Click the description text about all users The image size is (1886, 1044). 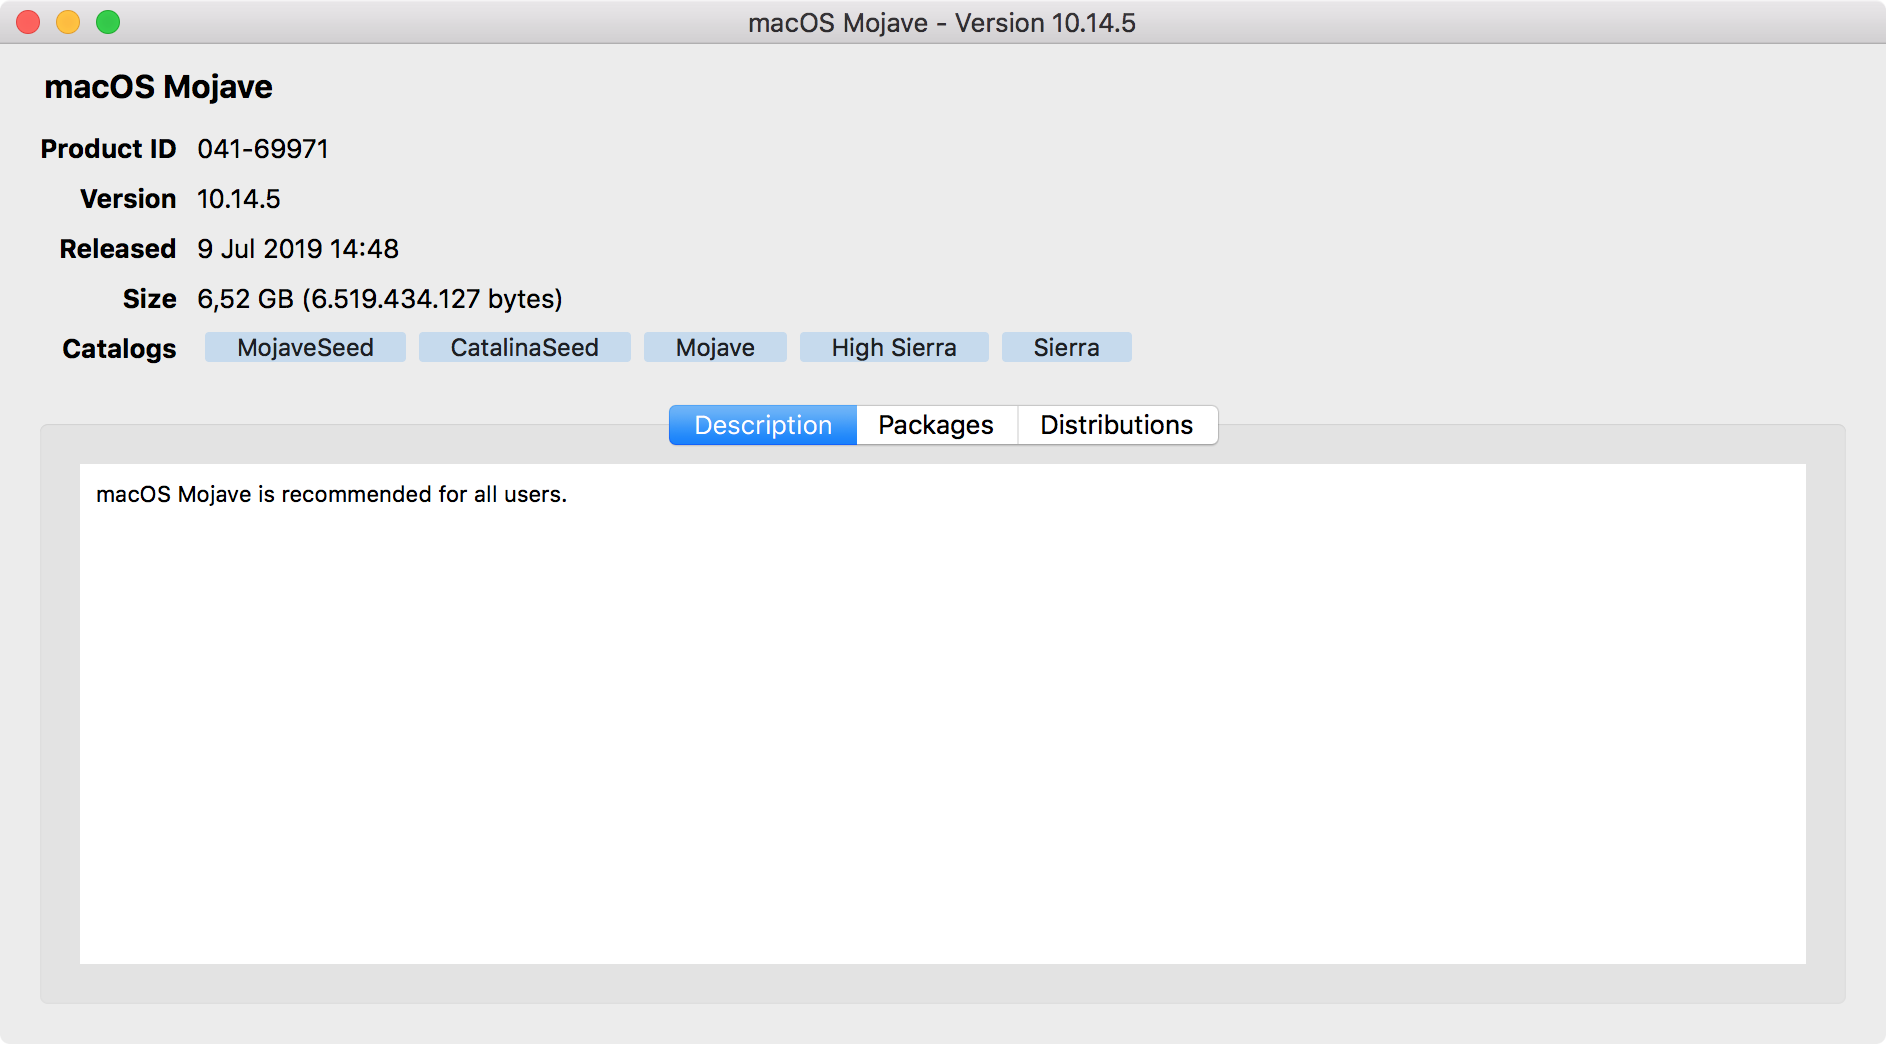point(331,494)
